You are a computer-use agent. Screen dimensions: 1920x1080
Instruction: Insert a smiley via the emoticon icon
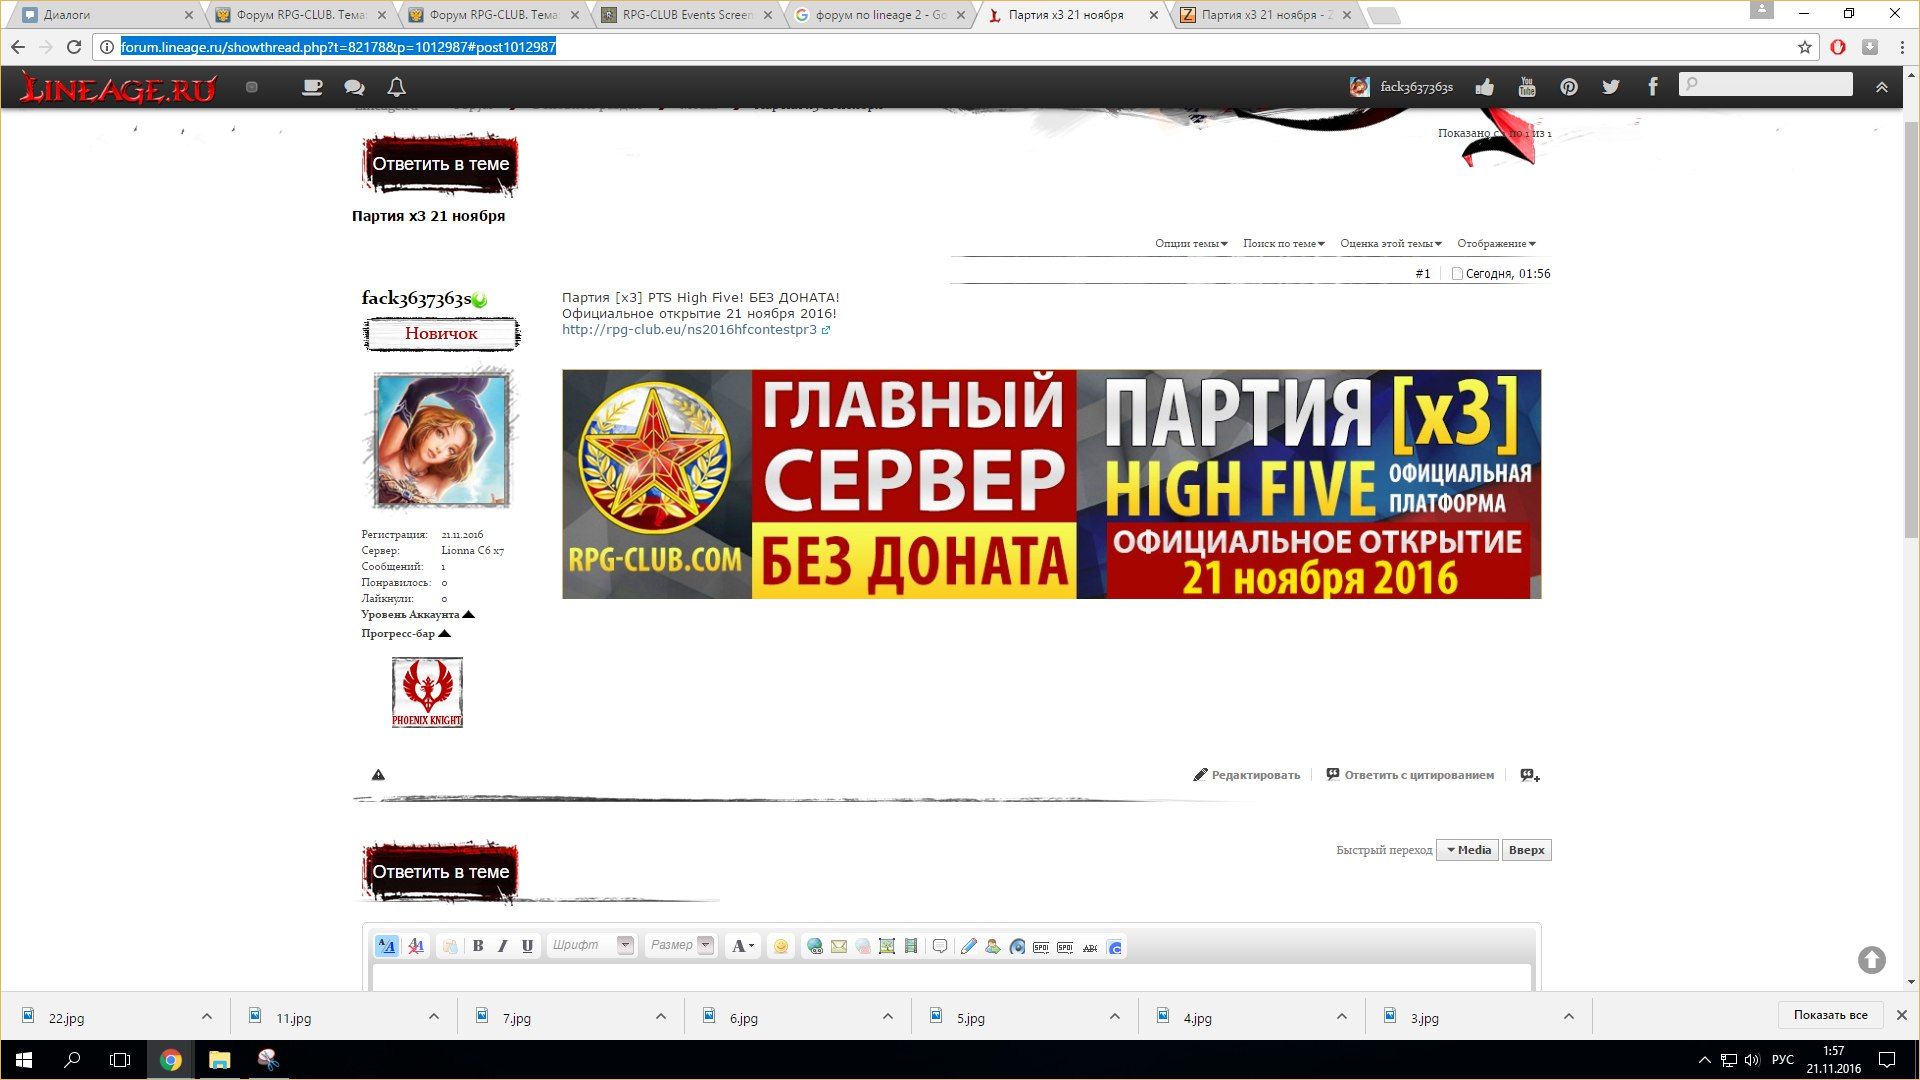click(x=781, y=946)
